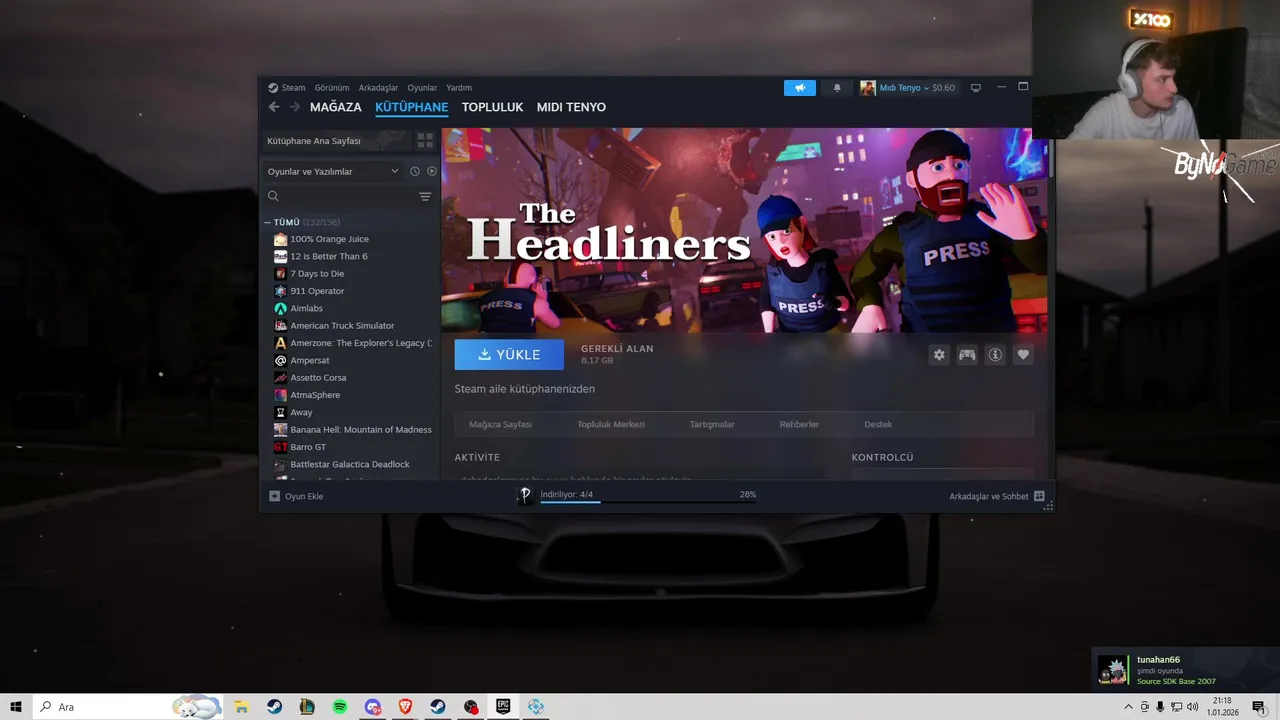Screen dimensions: 1280x720
Task: Open Windows Start menu
Action: coord(16,707)
